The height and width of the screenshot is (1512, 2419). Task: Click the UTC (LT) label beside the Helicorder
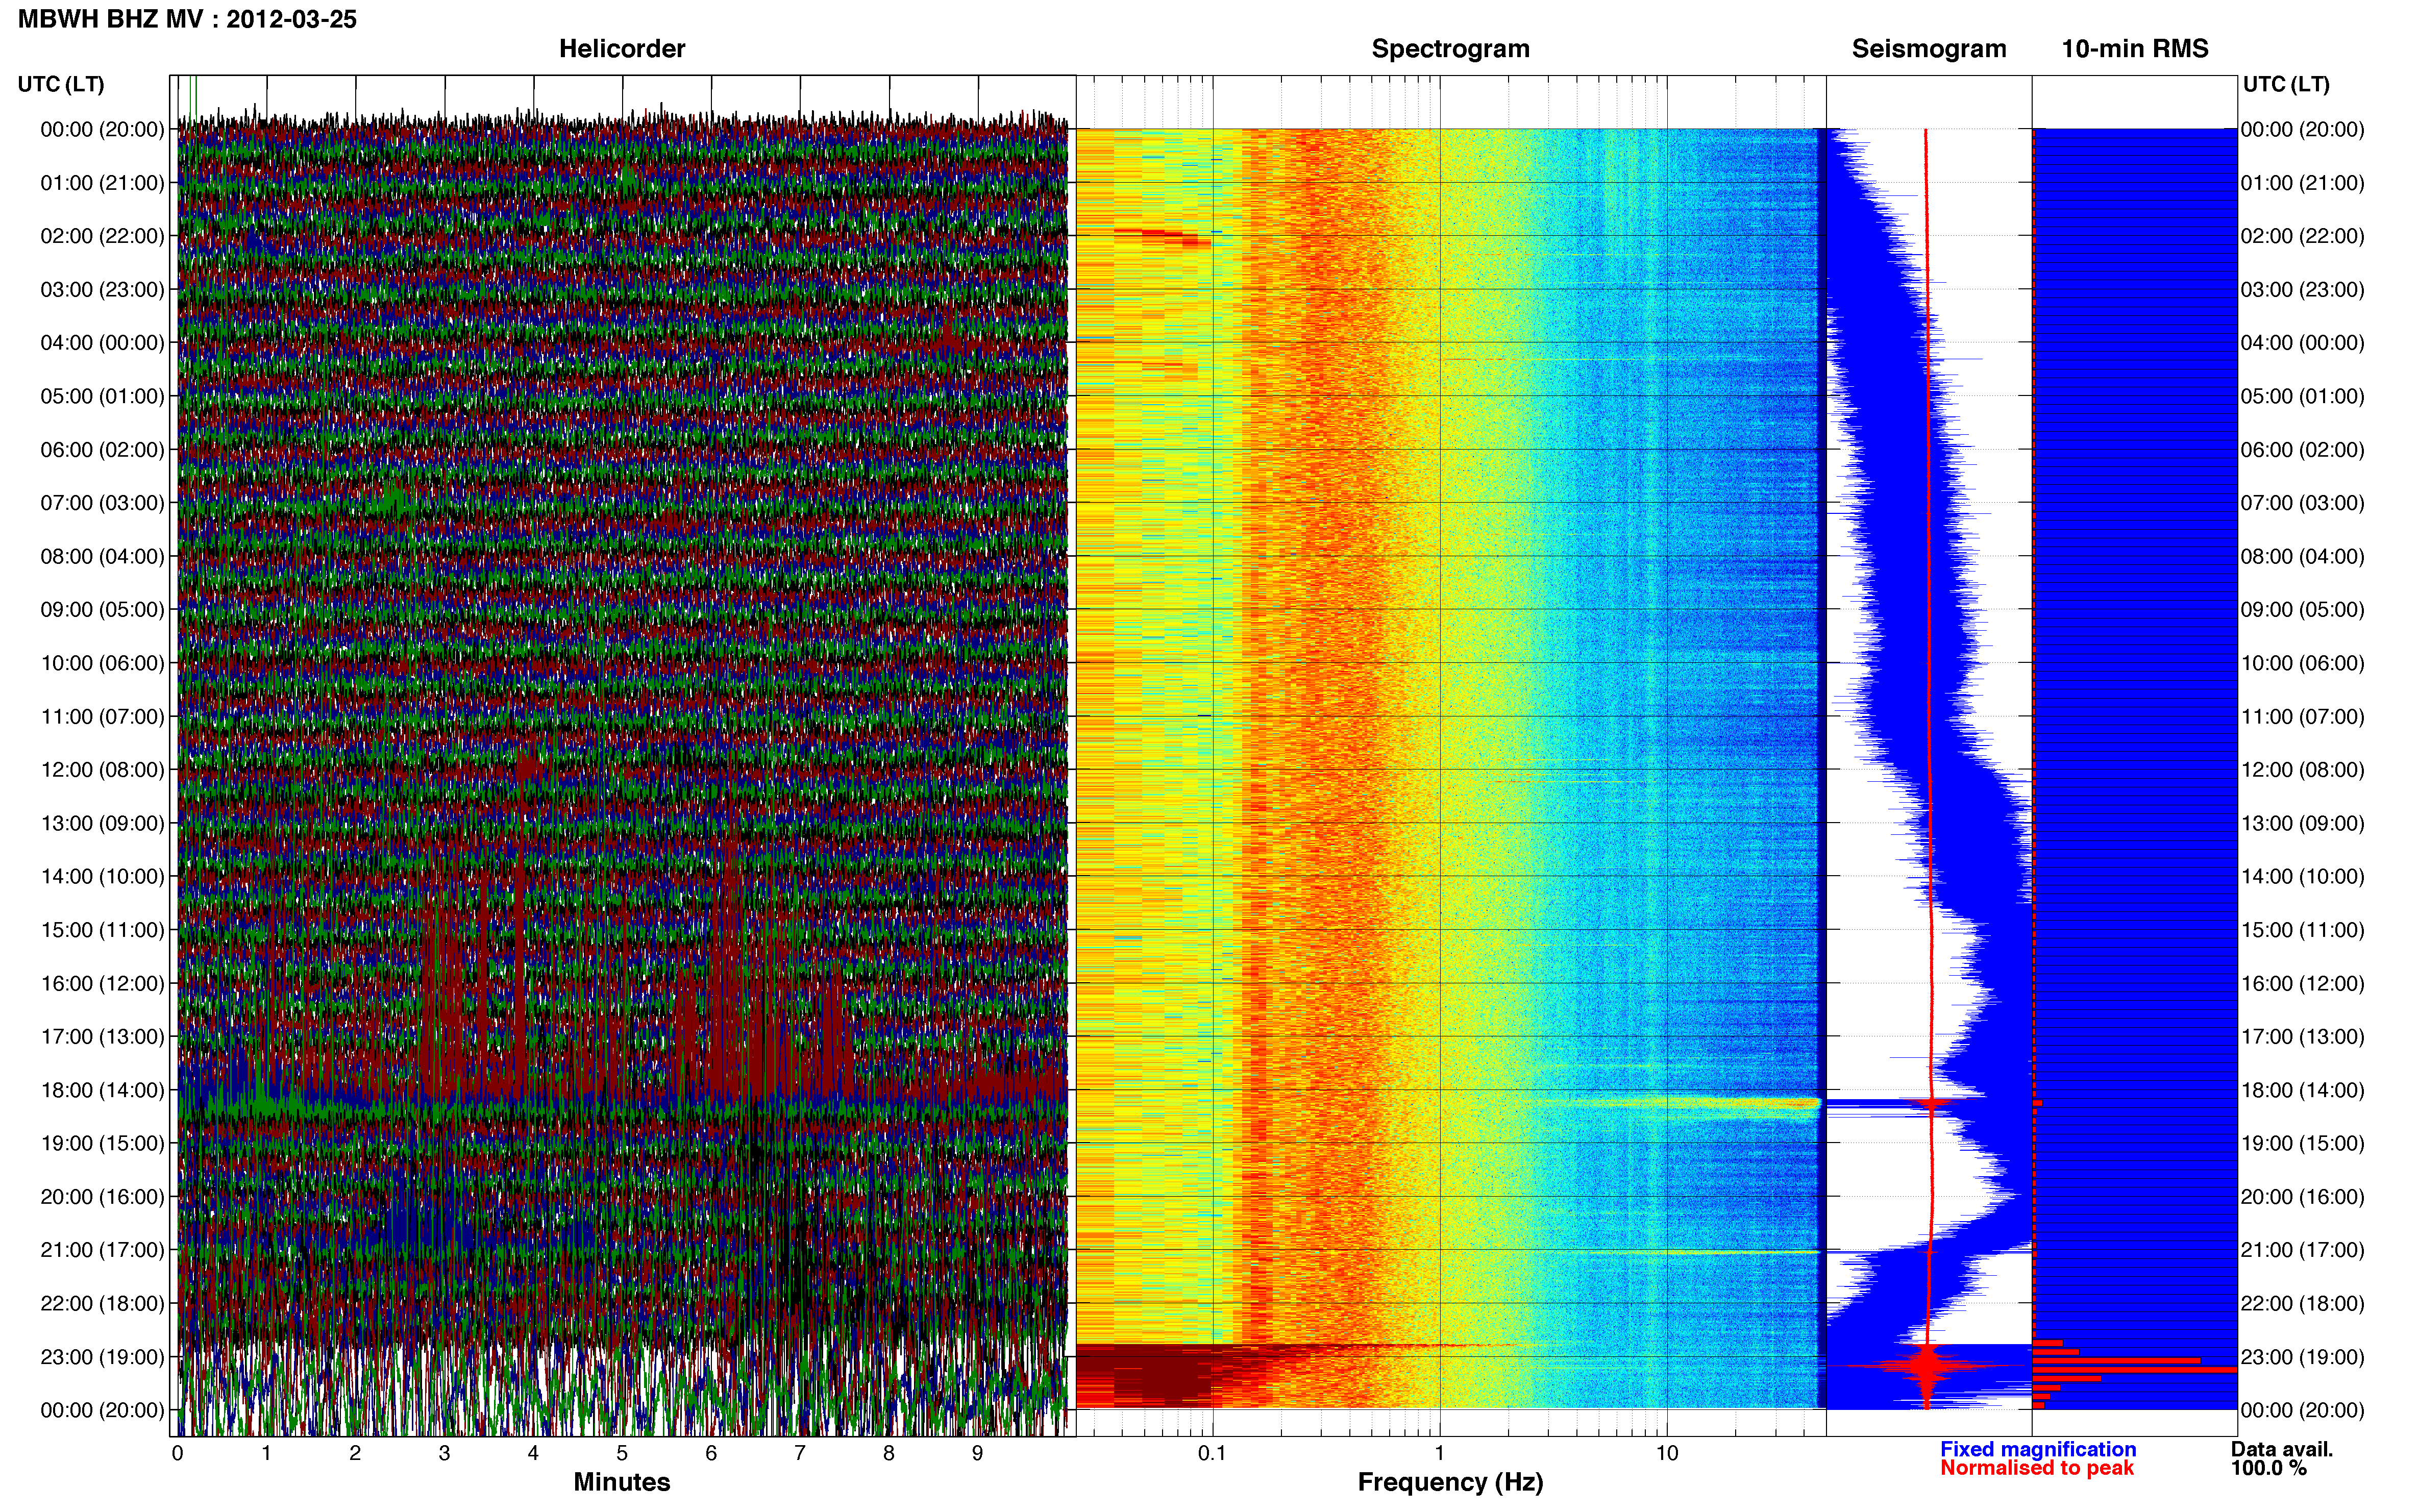click(61, 84)
